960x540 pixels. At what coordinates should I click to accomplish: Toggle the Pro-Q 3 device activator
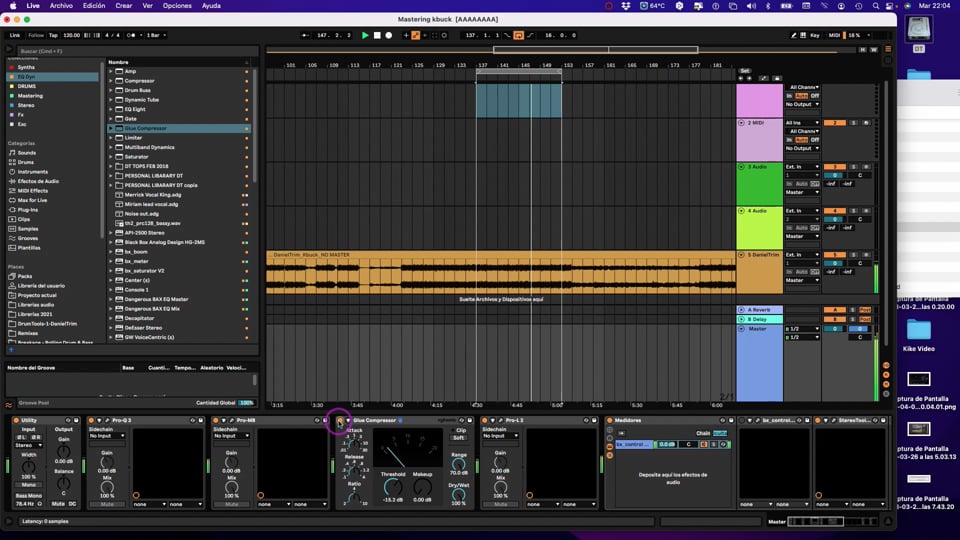(91, 421)
